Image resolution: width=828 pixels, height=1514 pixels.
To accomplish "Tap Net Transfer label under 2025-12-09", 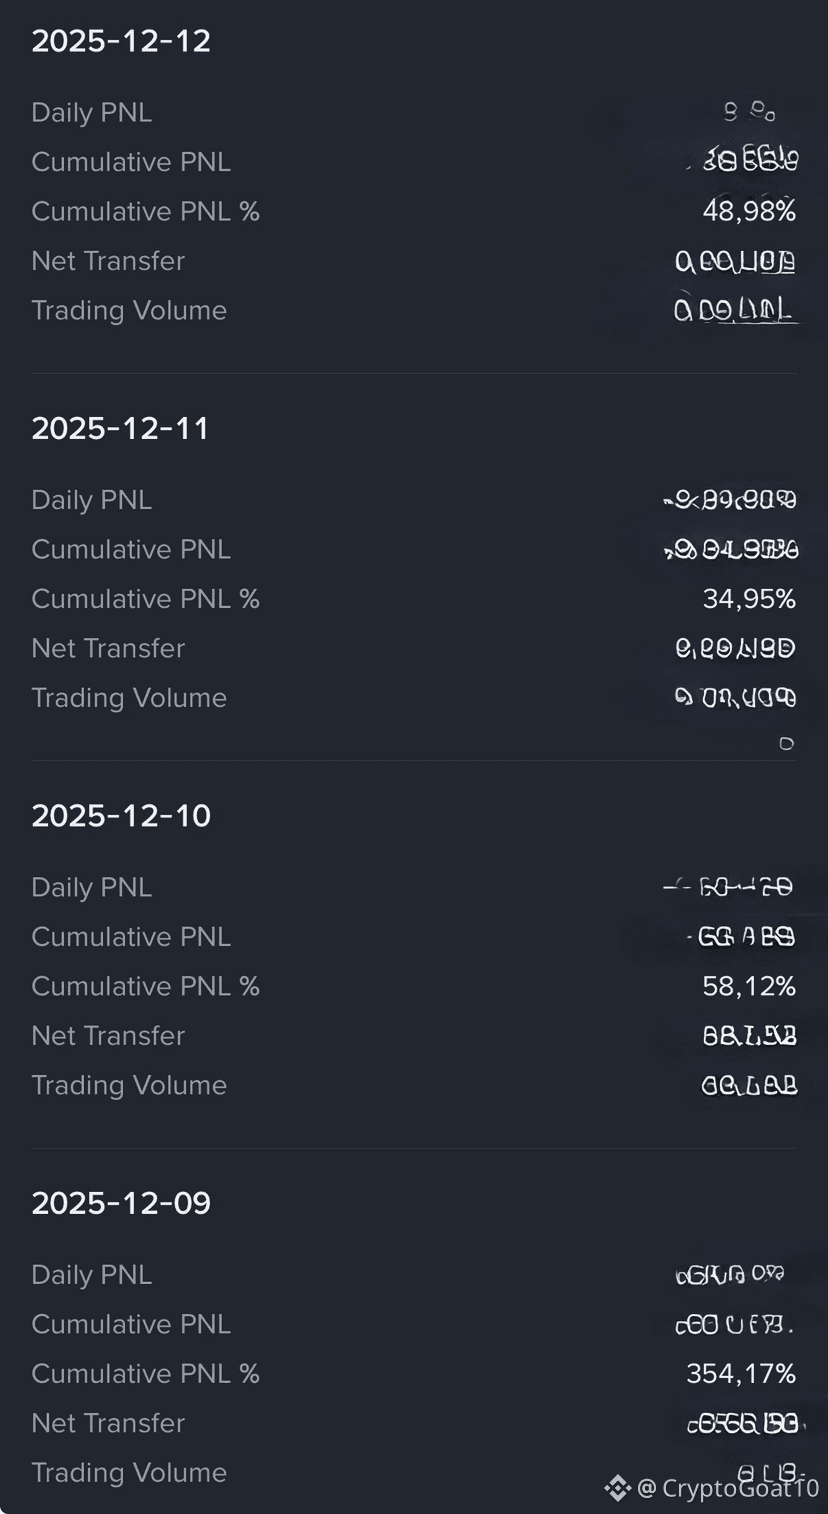I will pyautogui.click(x=108, y=1422).
